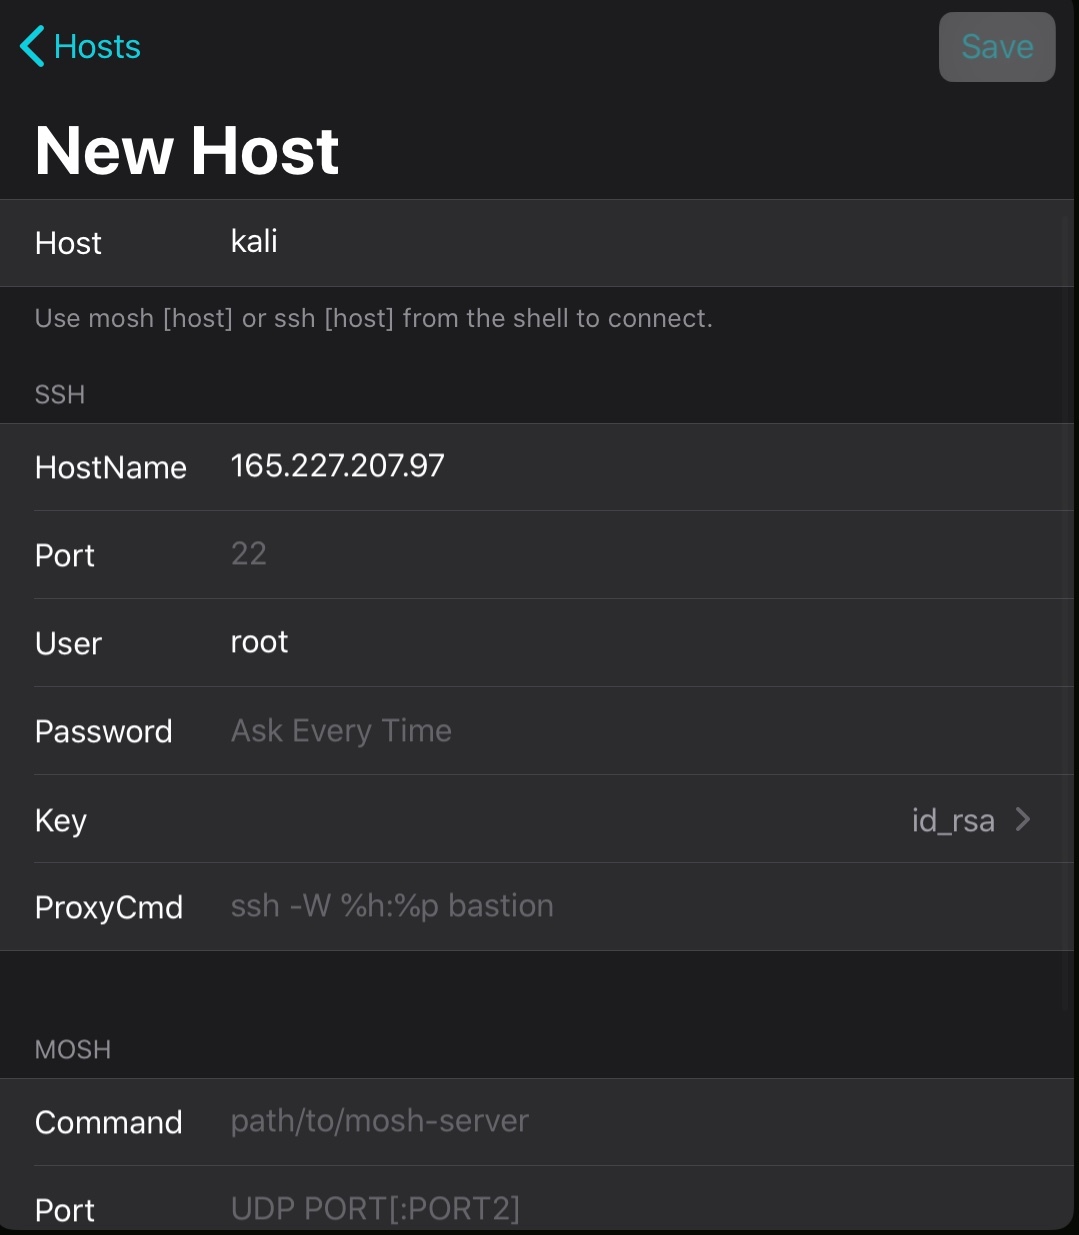Image resolution: width=1079 pixels, height=1235 pixels.
Task: Click the back arrow icon in navigation bar
Action: pyautogui.click(x=30, y=45)
